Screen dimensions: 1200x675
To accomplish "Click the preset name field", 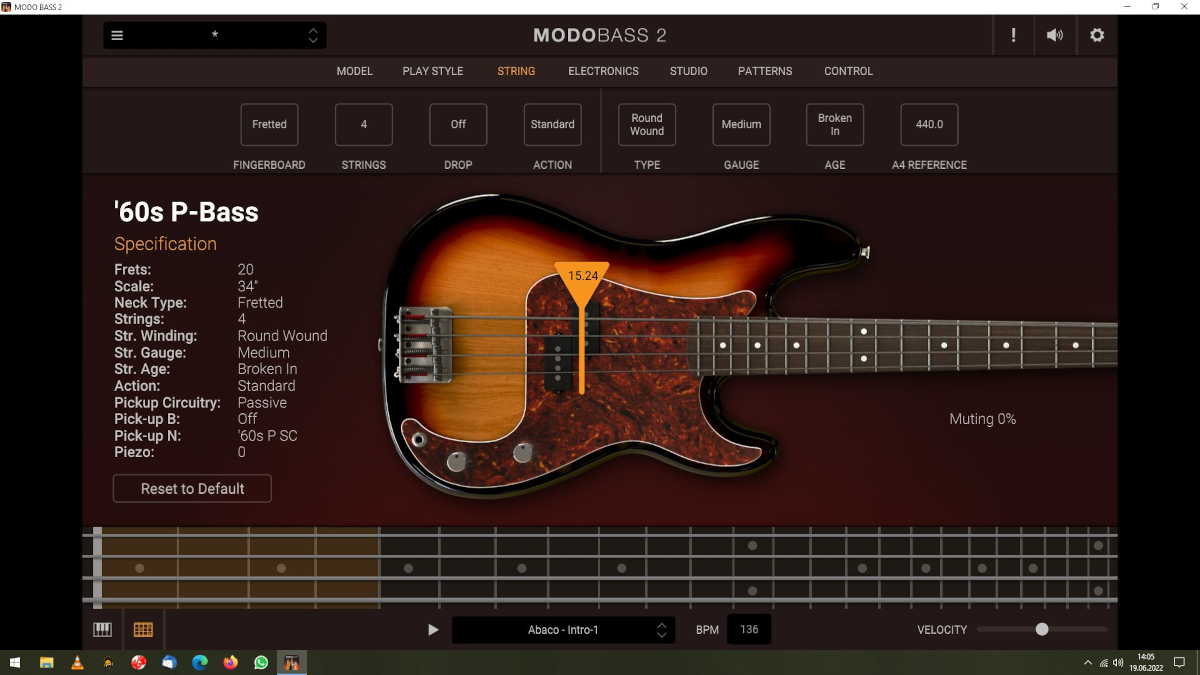I will 215,36.
